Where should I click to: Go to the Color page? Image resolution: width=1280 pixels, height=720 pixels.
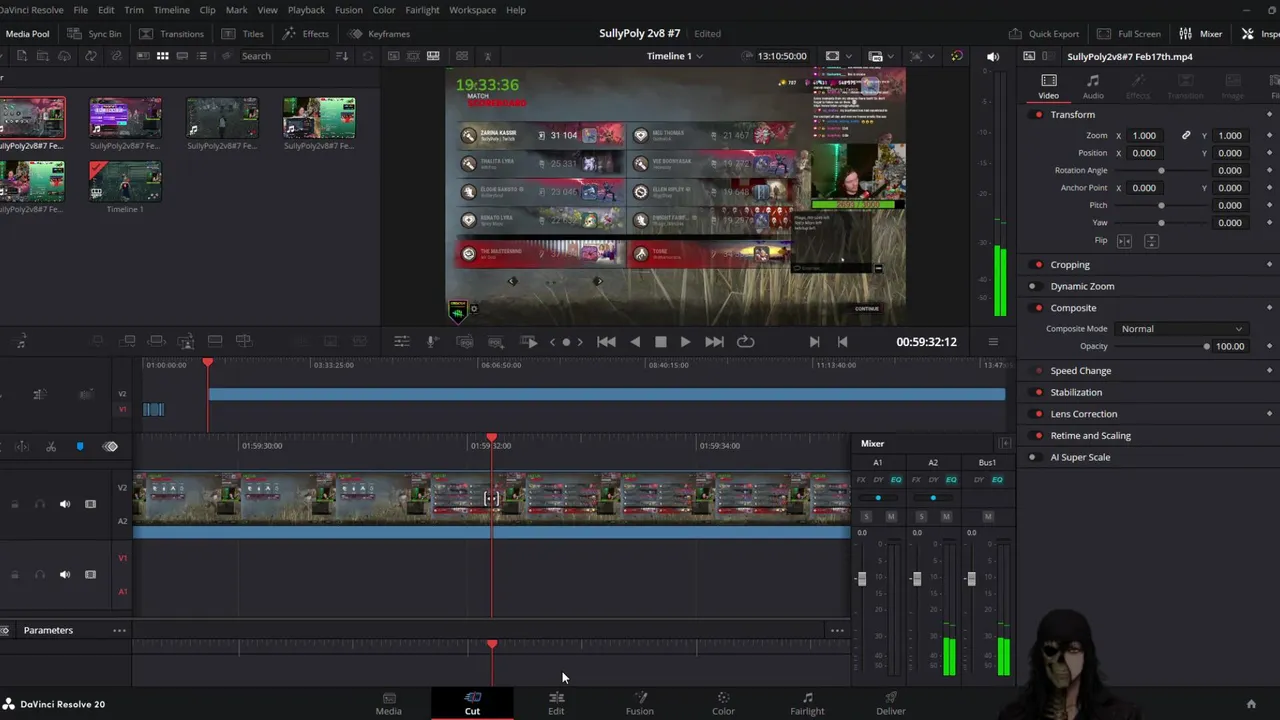point(723,704)
